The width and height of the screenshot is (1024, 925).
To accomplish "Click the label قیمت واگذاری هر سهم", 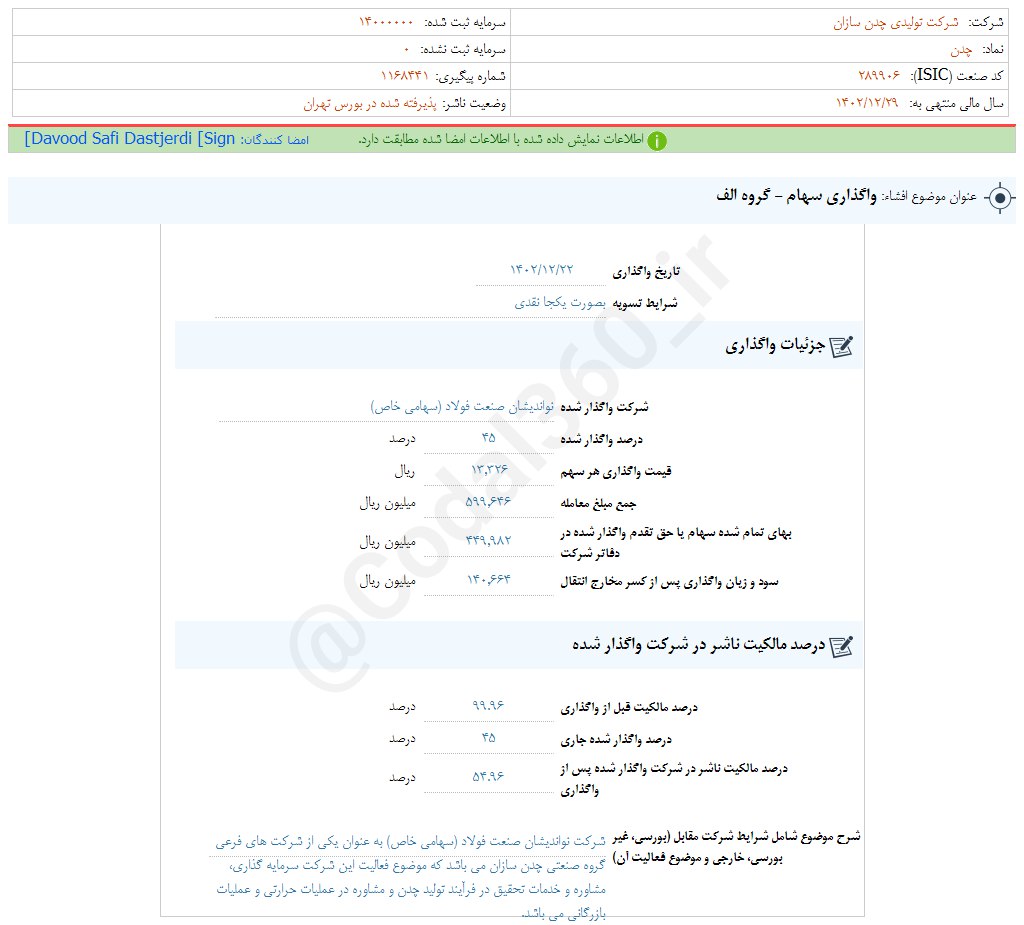I will [x=616, y=471].
